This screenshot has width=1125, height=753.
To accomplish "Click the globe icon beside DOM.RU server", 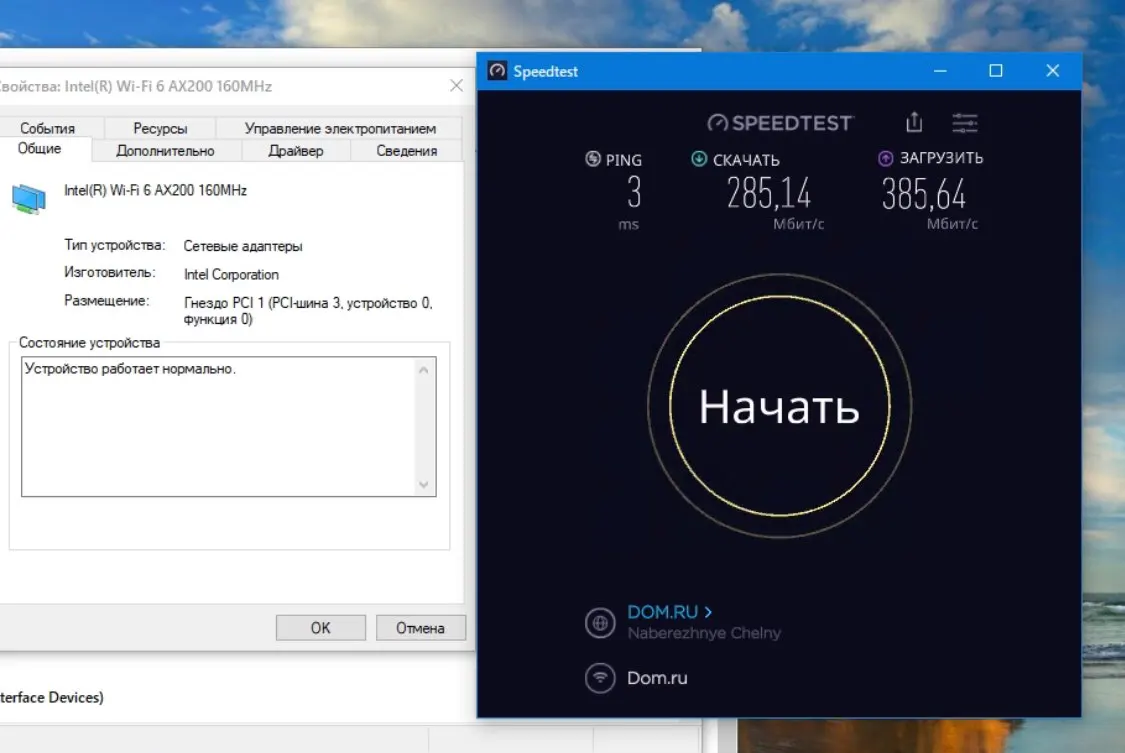I will pos(600,622).
